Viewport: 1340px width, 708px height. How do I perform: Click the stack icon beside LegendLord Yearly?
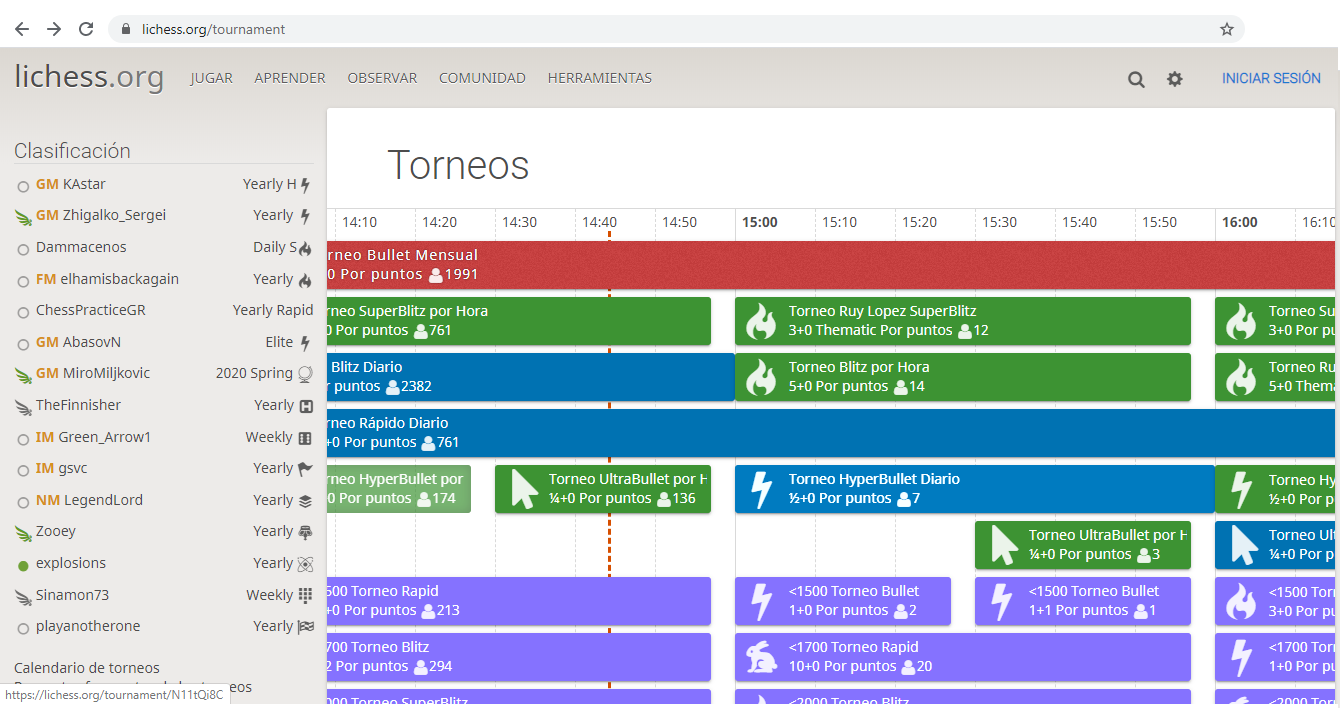tap(305, 501)
